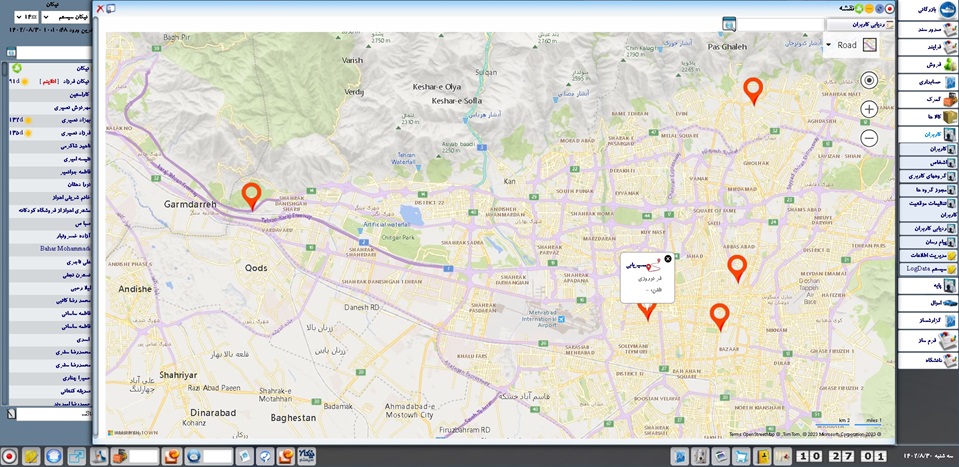Click the red X at map window's left corner
The height and width of the screenshot is (467, 959).
point(100,9)
